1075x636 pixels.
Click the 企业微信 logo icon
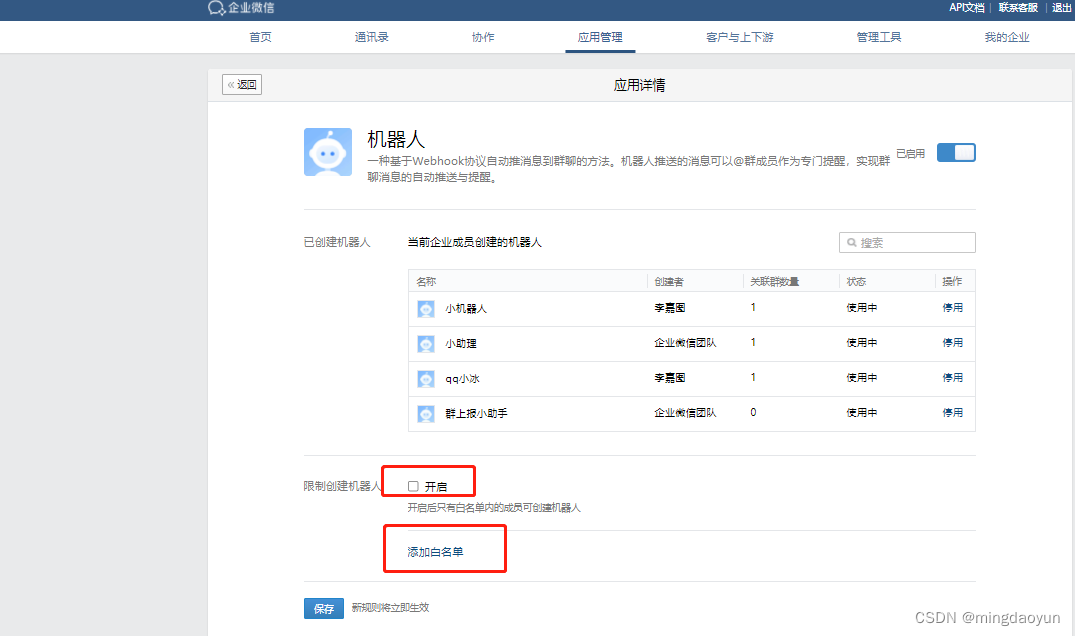point(214,9)
